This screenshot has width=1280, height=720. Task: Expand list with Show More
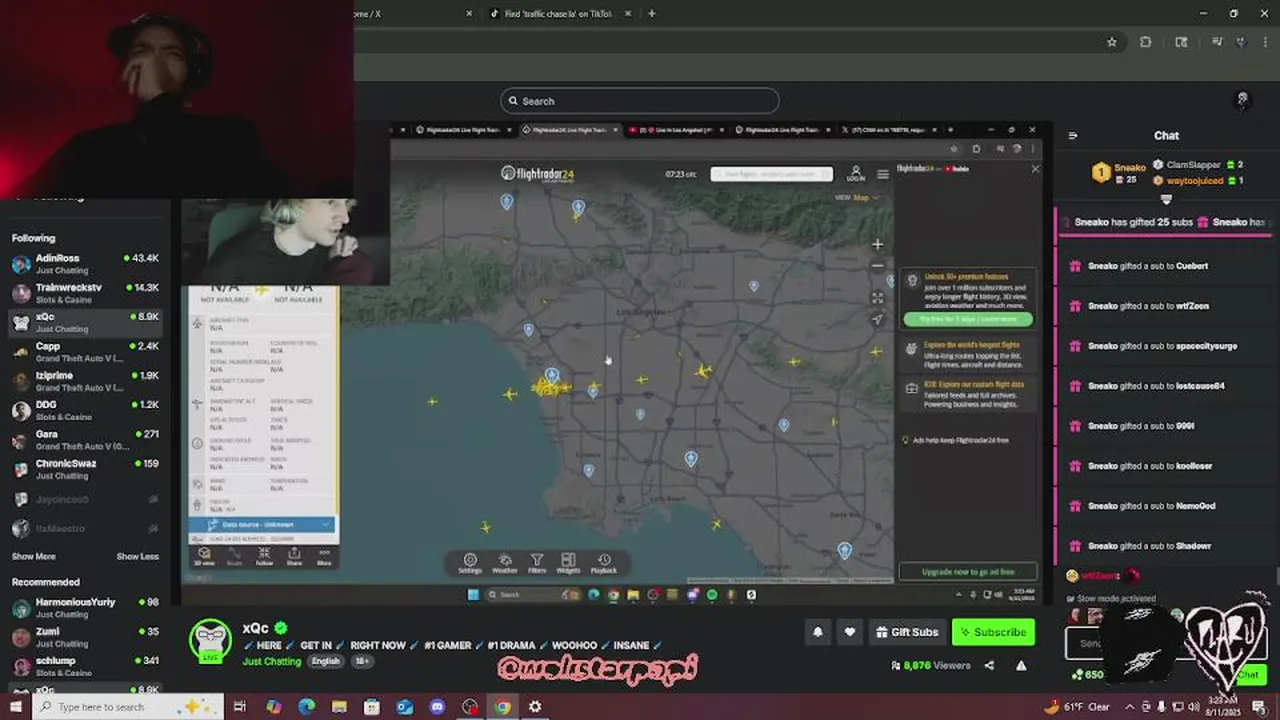pyautogui.click(x=33, y=556)
